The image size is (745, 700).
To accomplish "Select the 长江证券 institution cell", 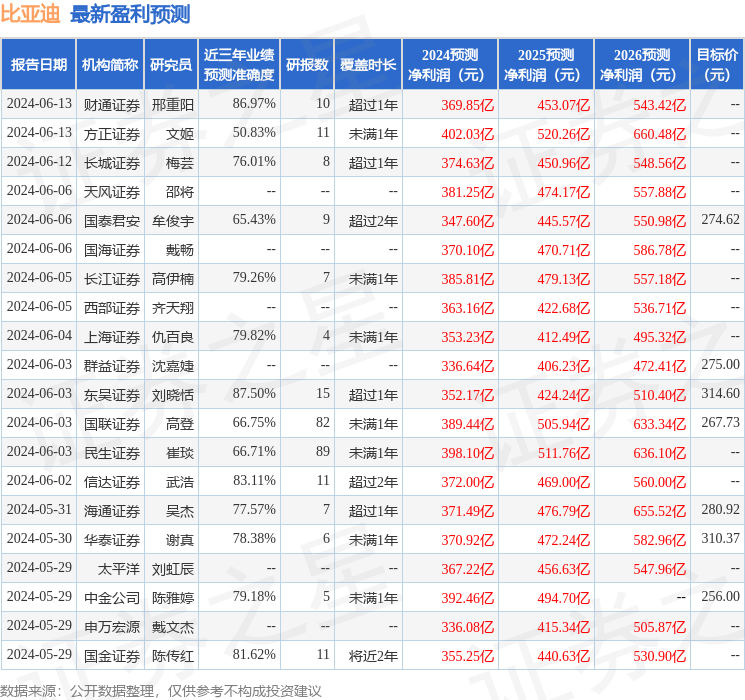I will click(x=112, y=279).
